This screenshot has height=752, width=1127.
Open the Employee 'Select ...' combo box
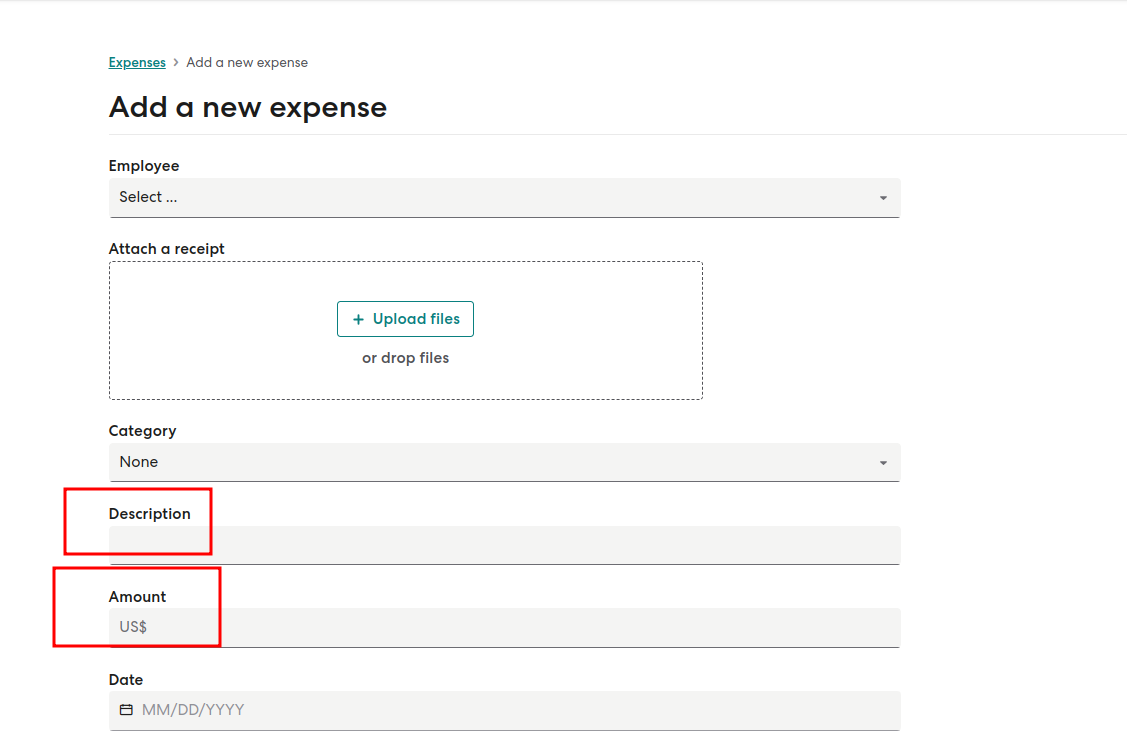point(505,198)
